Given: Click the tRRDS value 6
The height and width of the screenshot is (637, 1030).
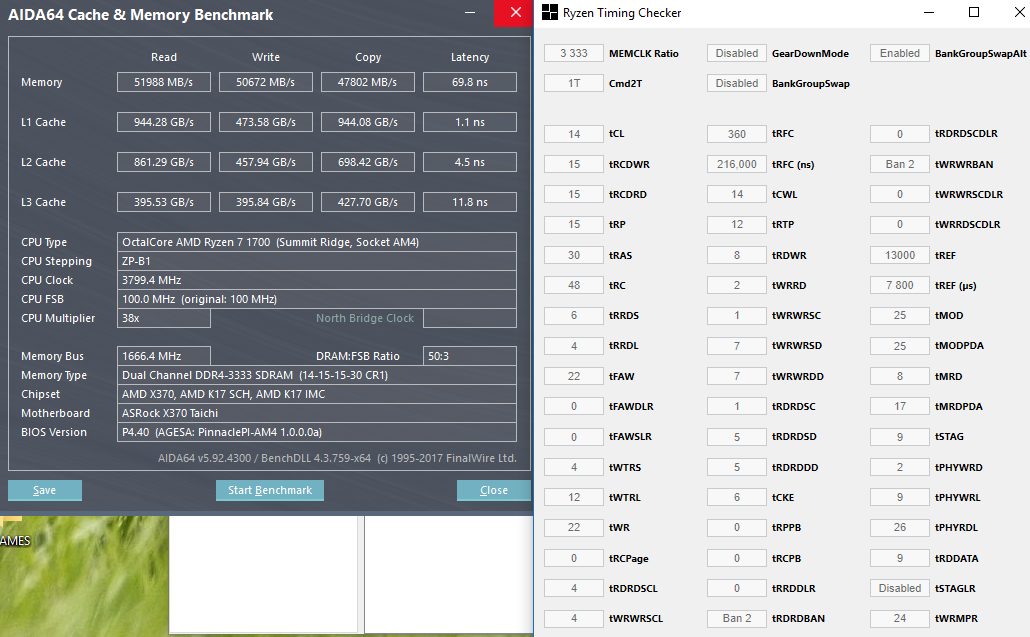Looking at the screenshot, I should click(573, 316).
